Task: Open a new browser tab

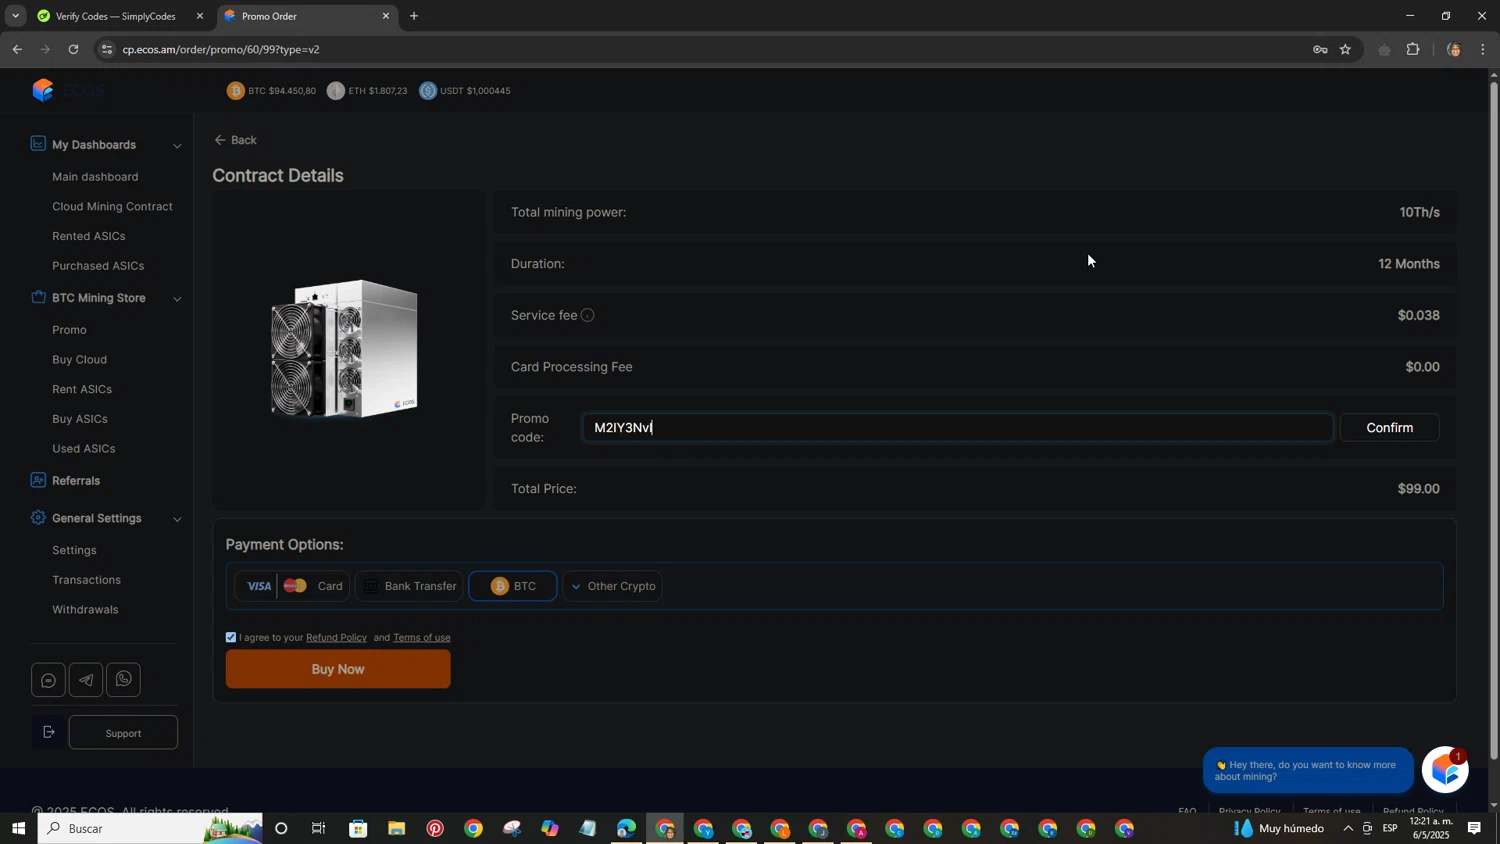Action: [414, 16]
